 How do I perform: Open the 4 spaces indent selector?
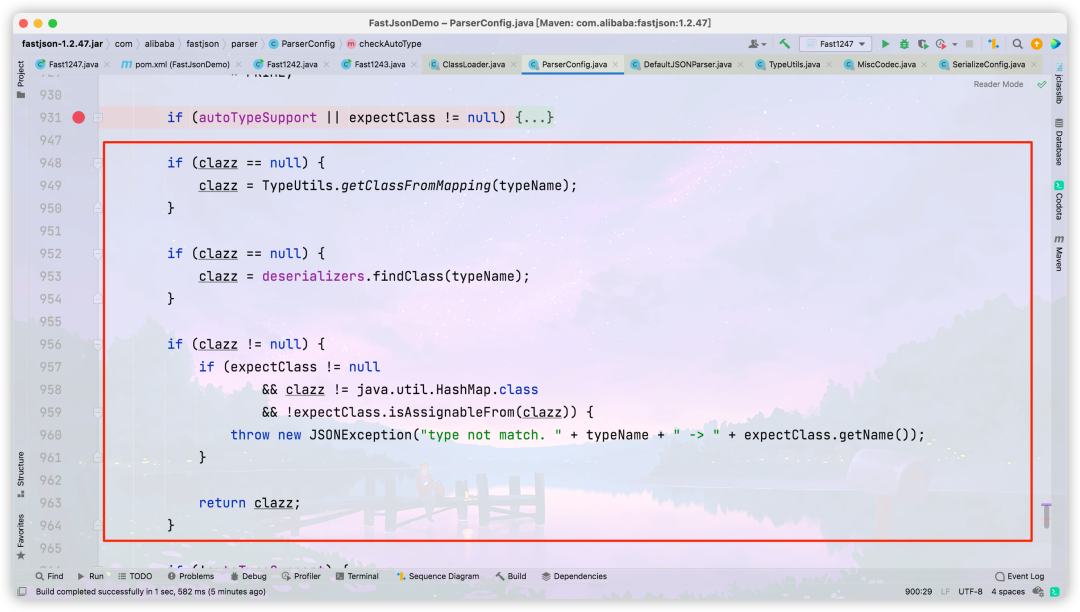(1008, 591)
